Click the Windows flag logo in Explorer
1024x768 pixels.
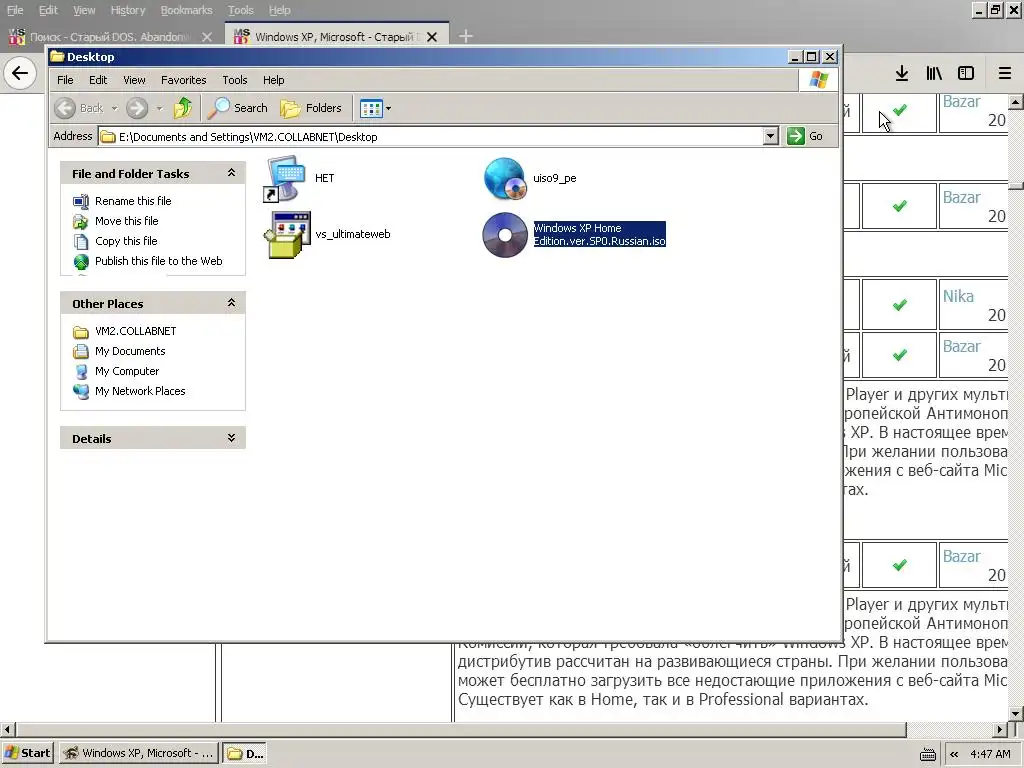(818, 80)
